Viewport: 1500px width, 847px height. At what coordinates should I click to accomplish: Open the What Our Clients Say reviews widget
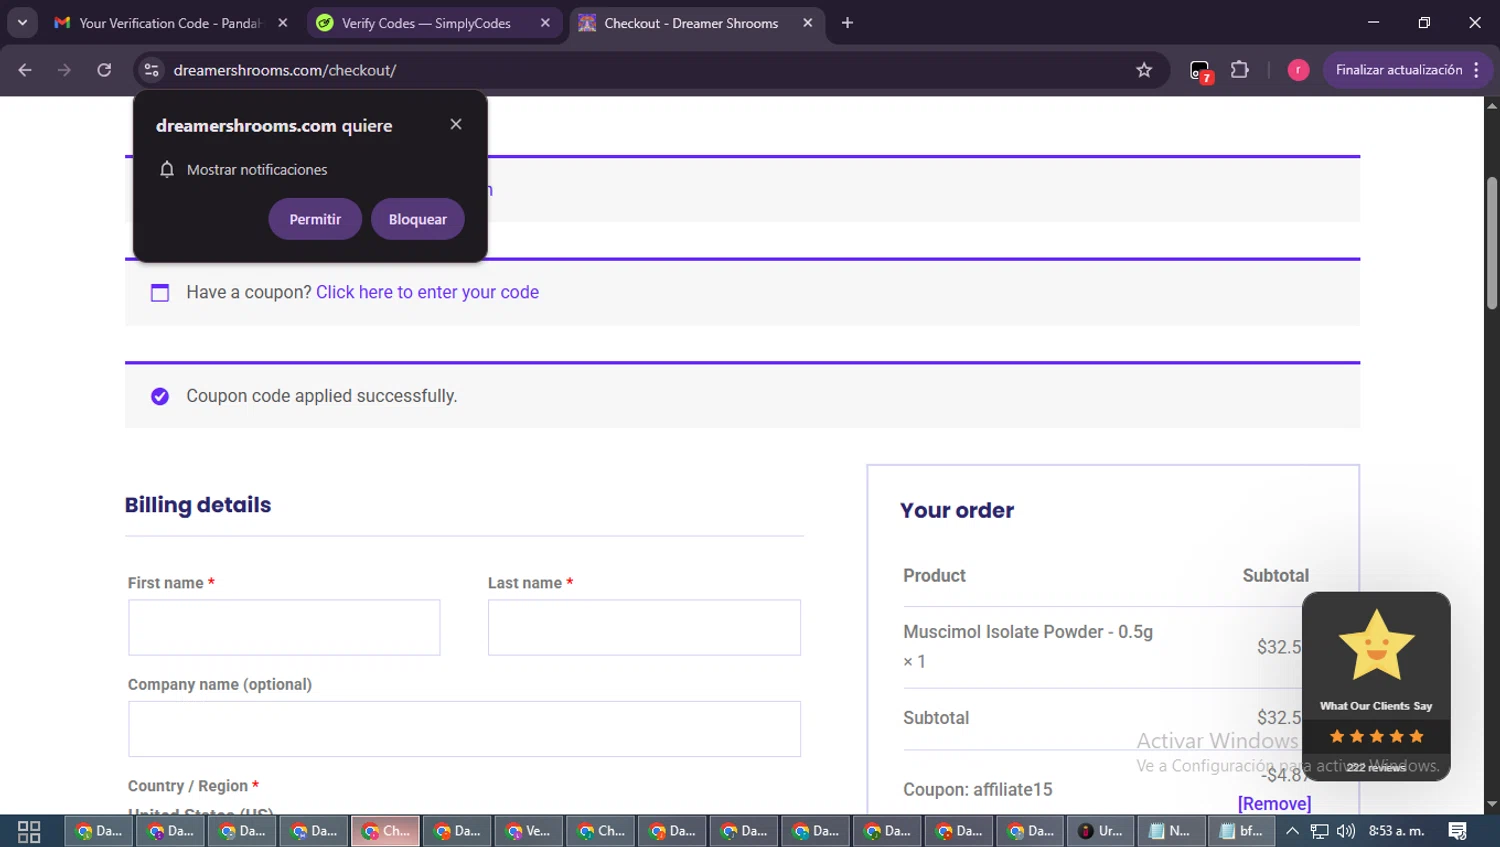point(1376,686)
